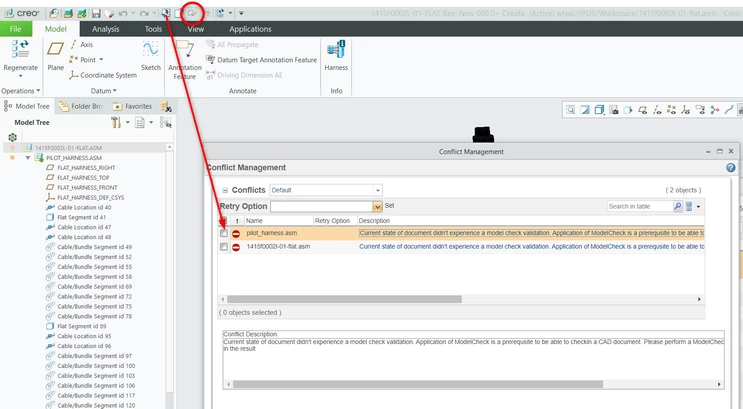This screenshot has height=409, width=743.
Task: Click the layer tree tab icon
Action: tap(166, 107)
